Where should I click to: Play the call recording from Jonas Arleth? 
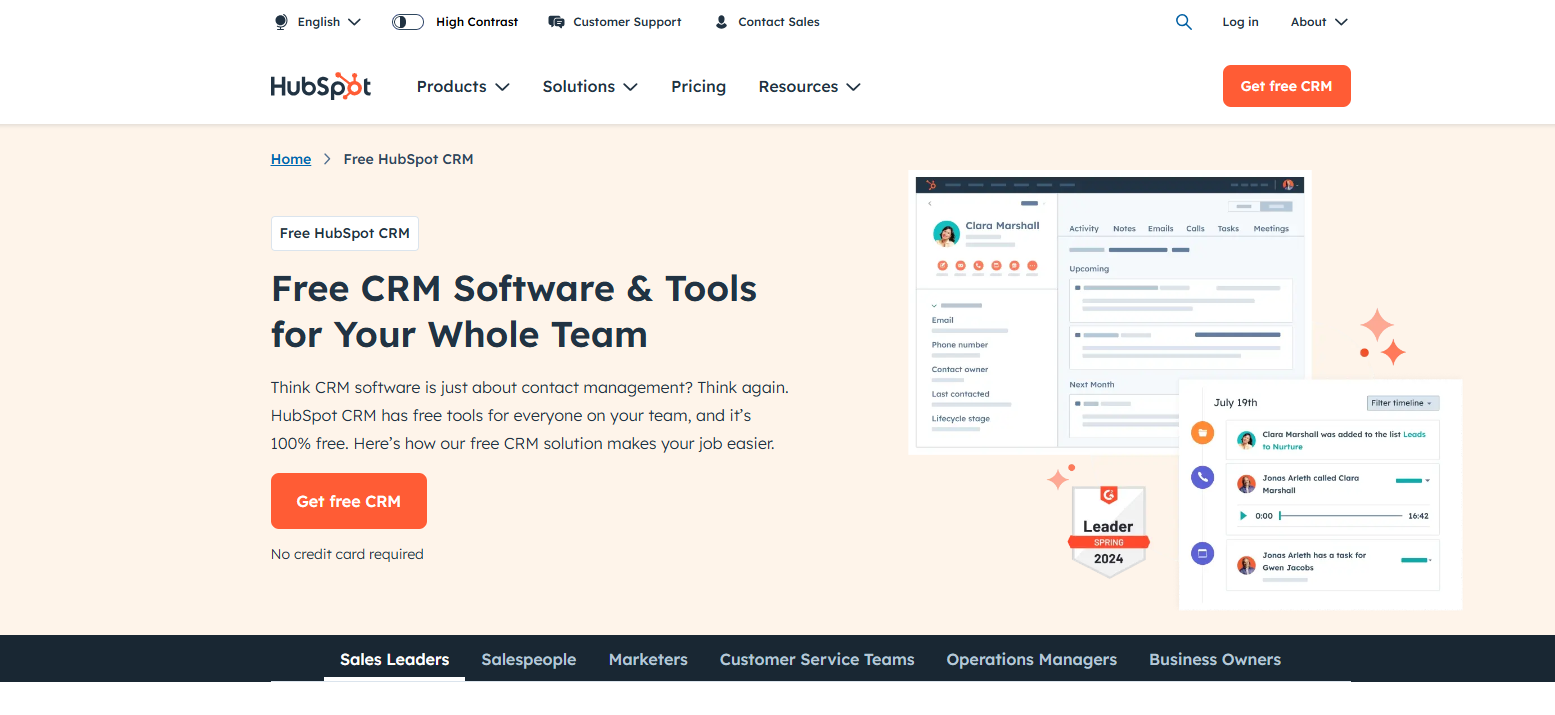pyautogui.click(x=1243, y=515)
